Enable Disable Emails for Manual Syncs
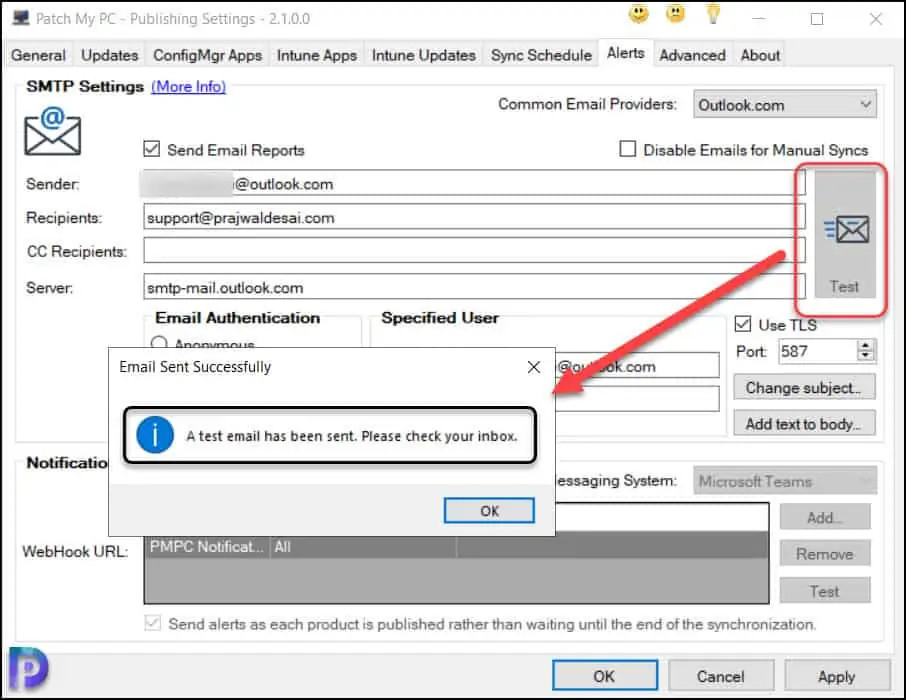Screen dimensions: 906x700 [627, 149]
